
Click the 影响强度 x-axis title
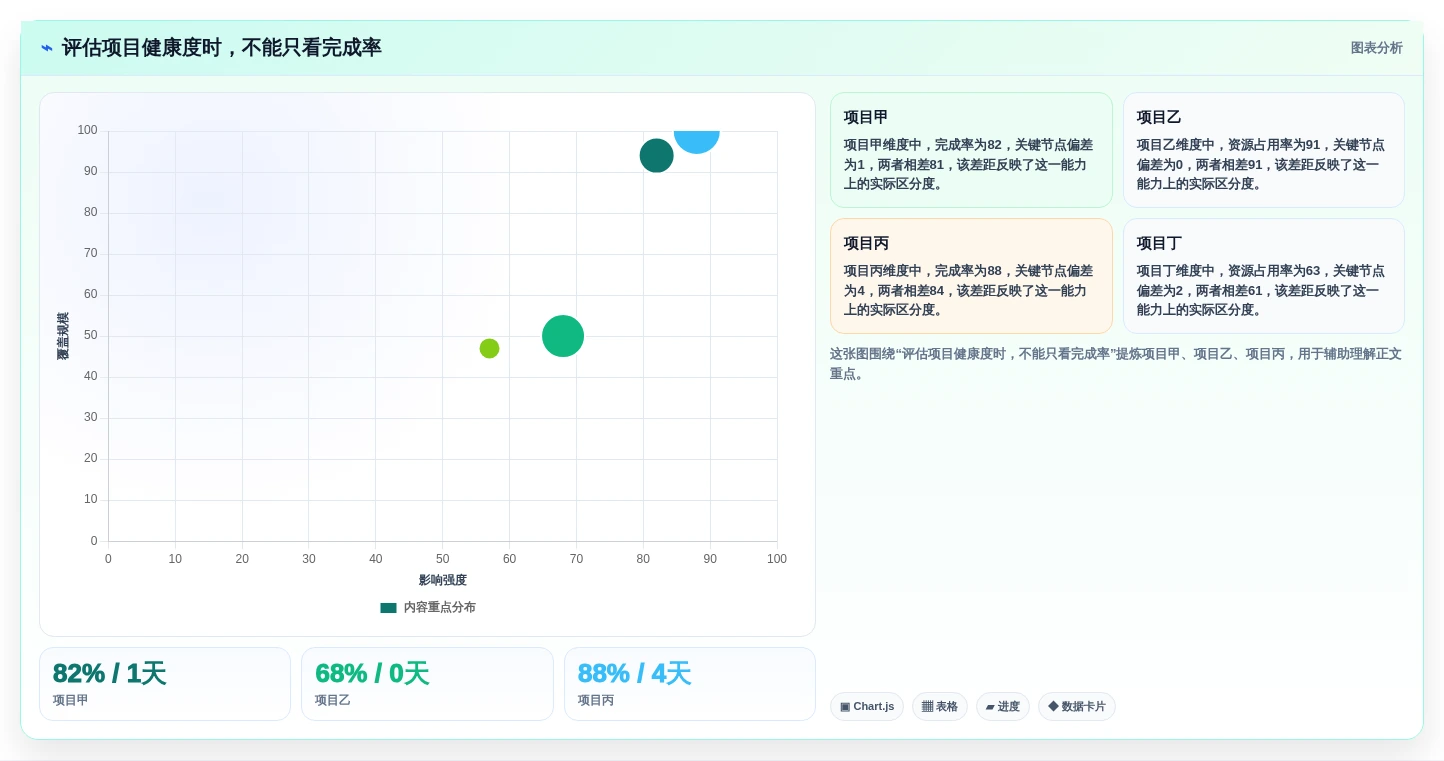[x=442, y=580]
